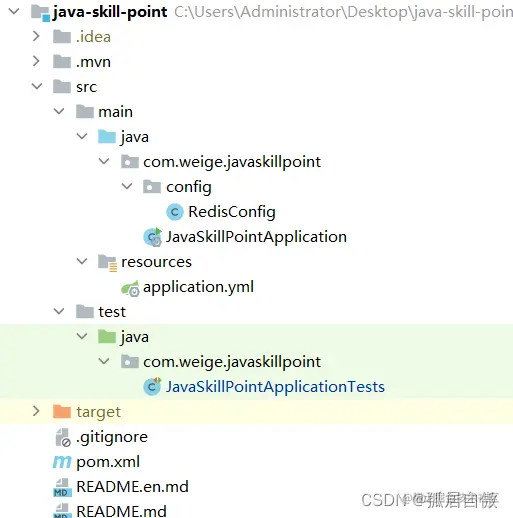
Task: Collapse the java folder under test
Action: [82, 336]
